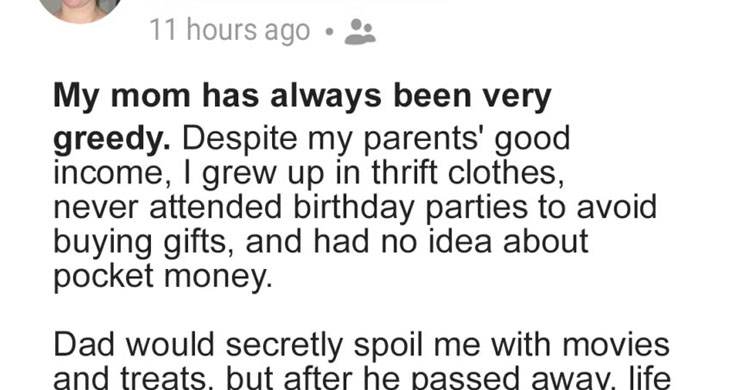Screen dimensions: 730x390
Task: Click the line 'Dad would secretly spoil me with movies'
Action: 362,345
